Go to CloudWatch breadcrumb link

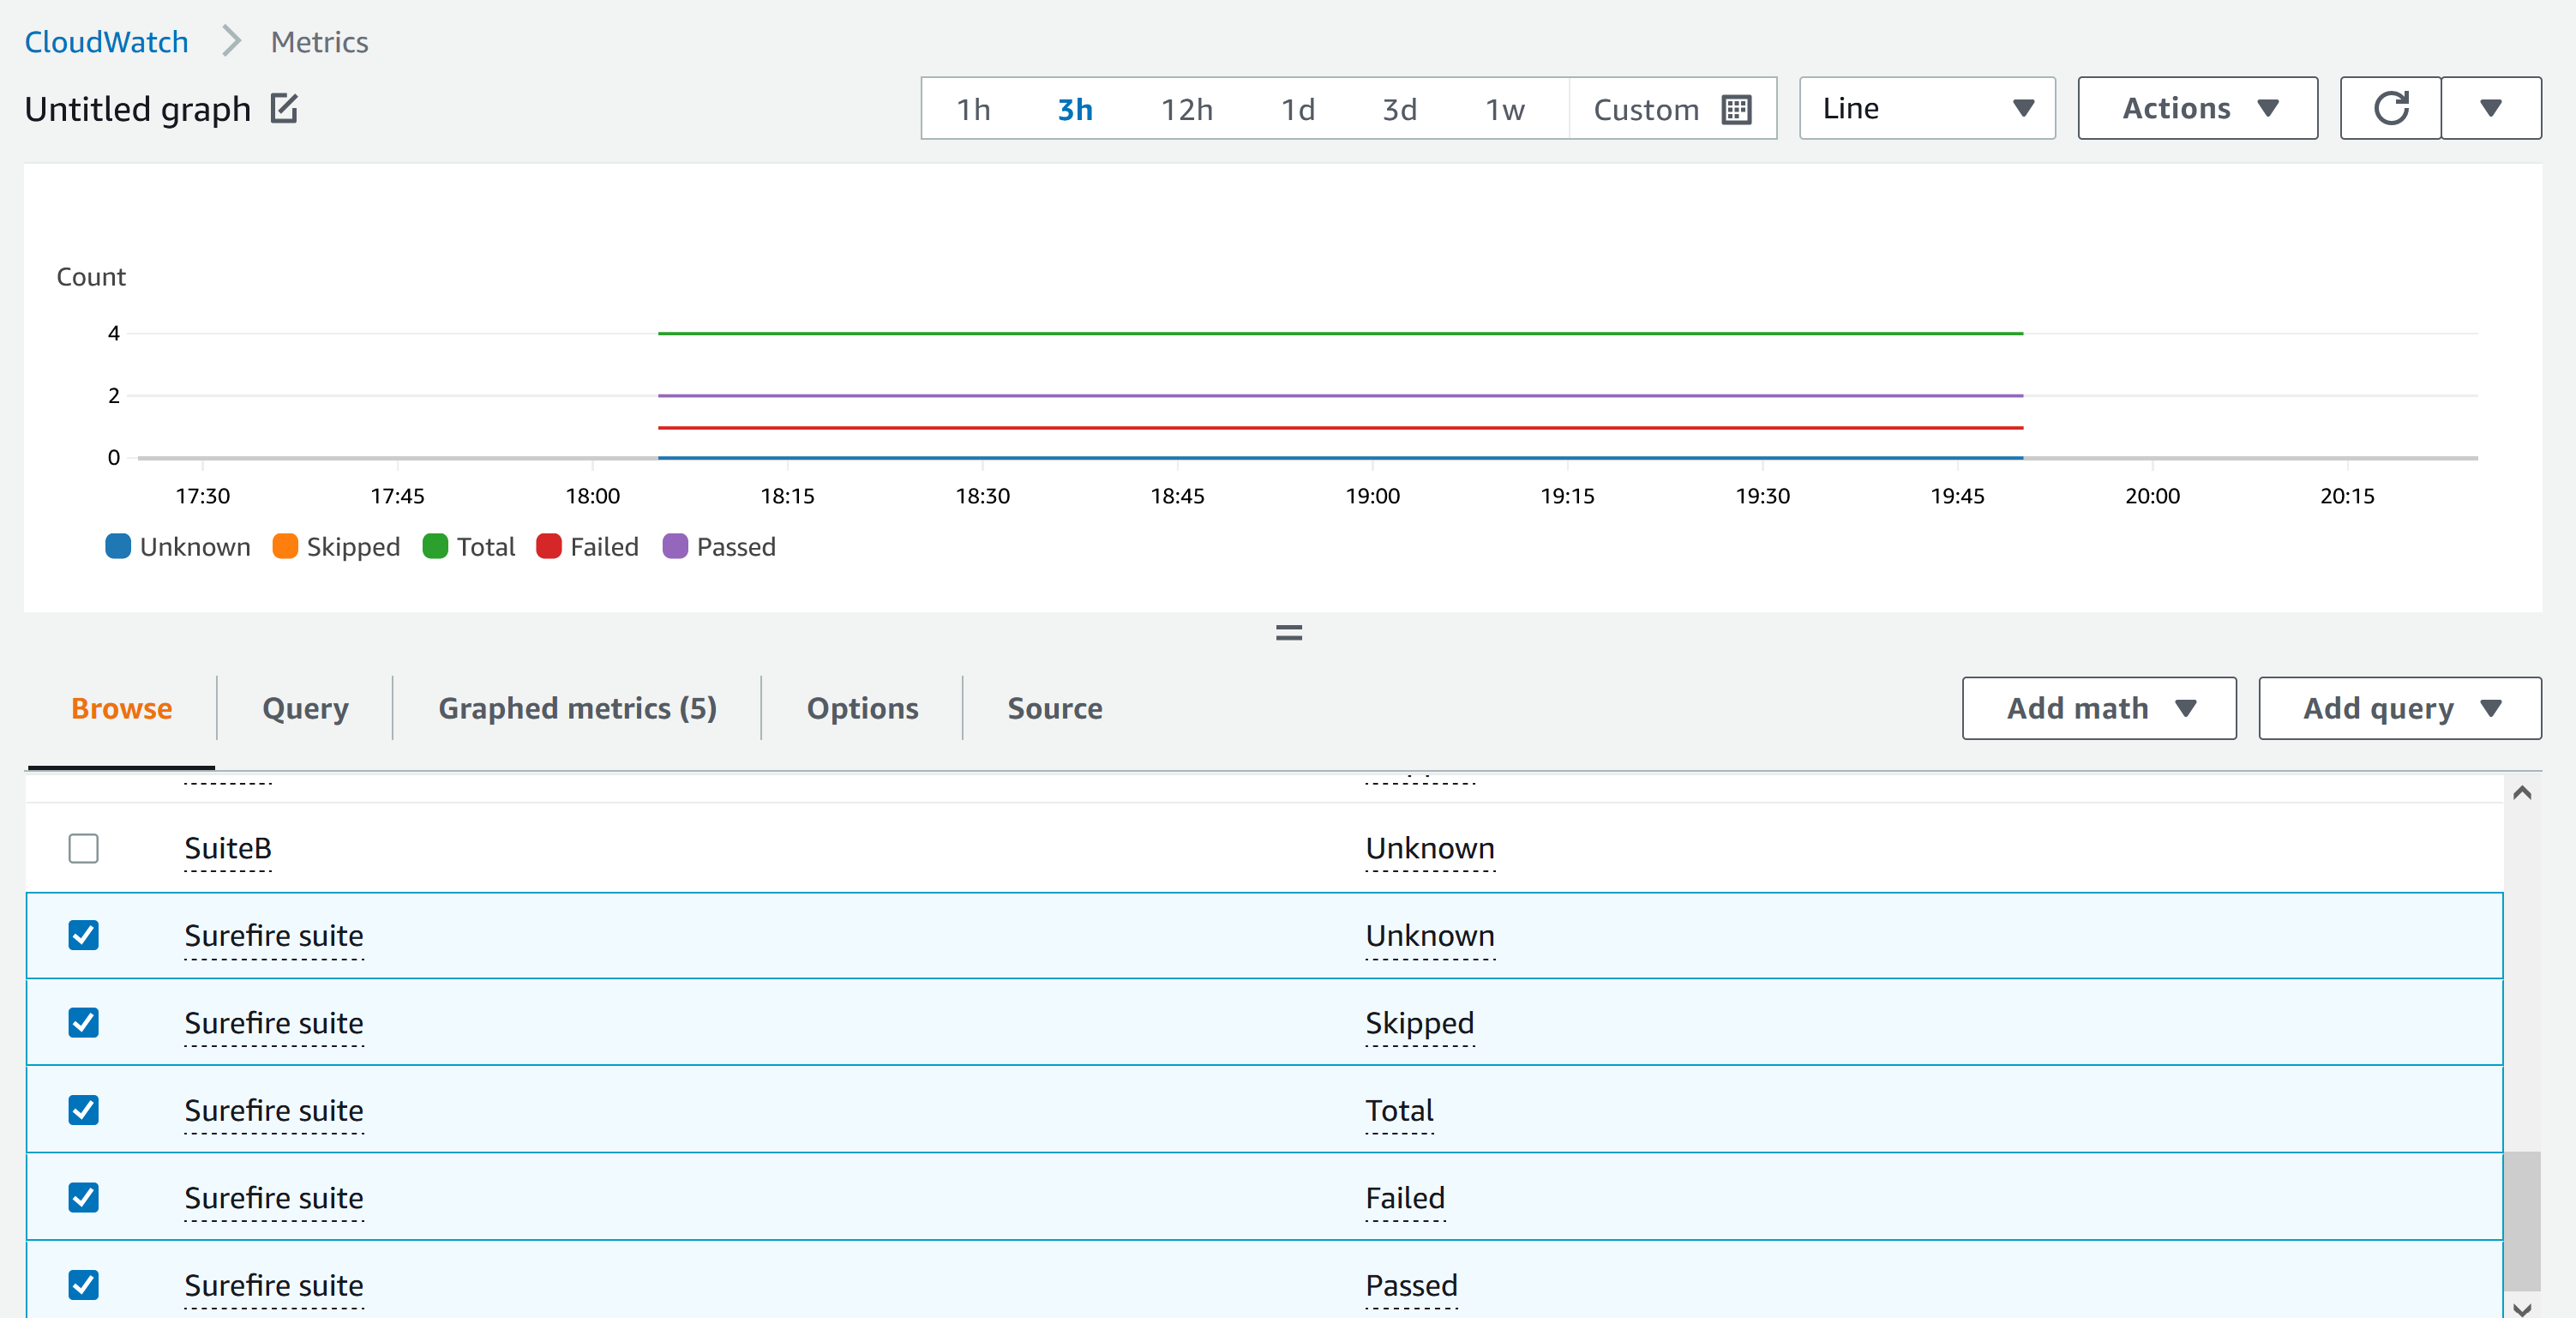click(x=106, y=42)
